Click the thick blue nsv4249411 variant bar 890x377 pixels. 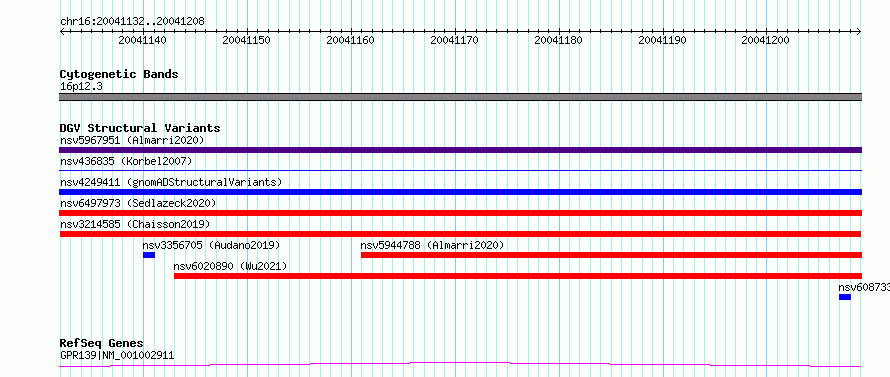pos(460,192)
